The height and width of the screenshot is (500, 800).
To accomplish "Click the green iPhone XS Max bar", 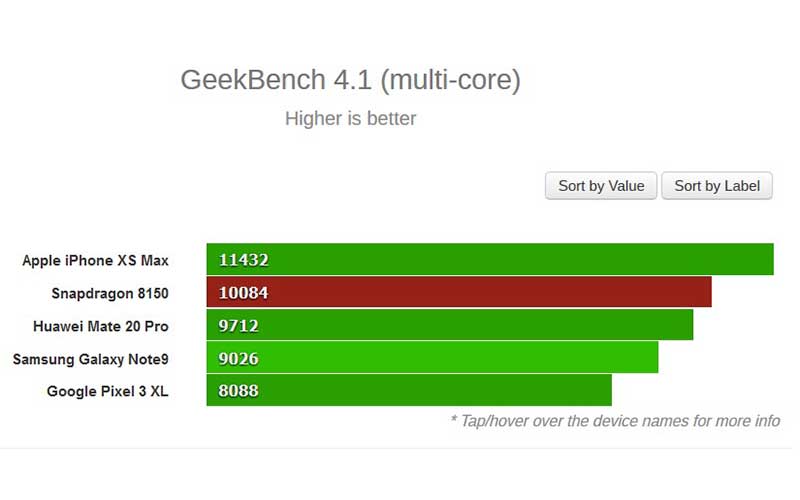I will 490,259.
